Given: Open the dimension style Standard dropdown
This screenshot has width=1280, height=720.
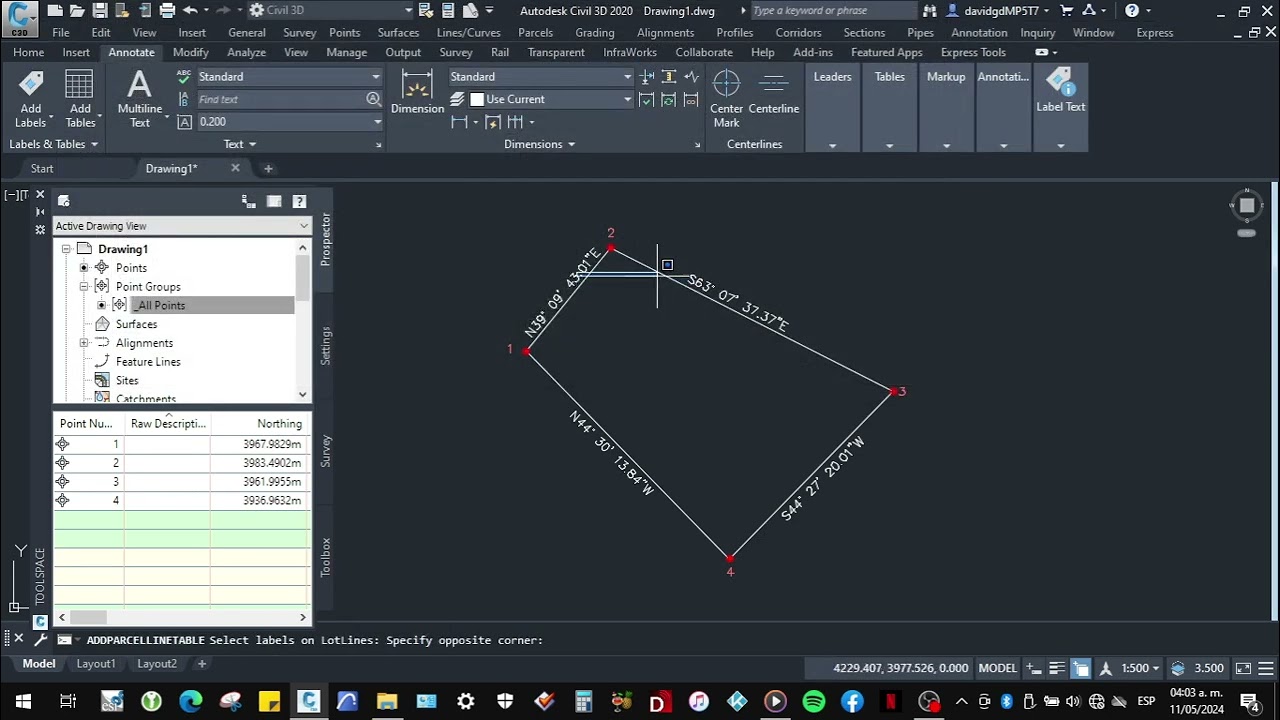Looking at the screenshot, I should pos(540,77).
